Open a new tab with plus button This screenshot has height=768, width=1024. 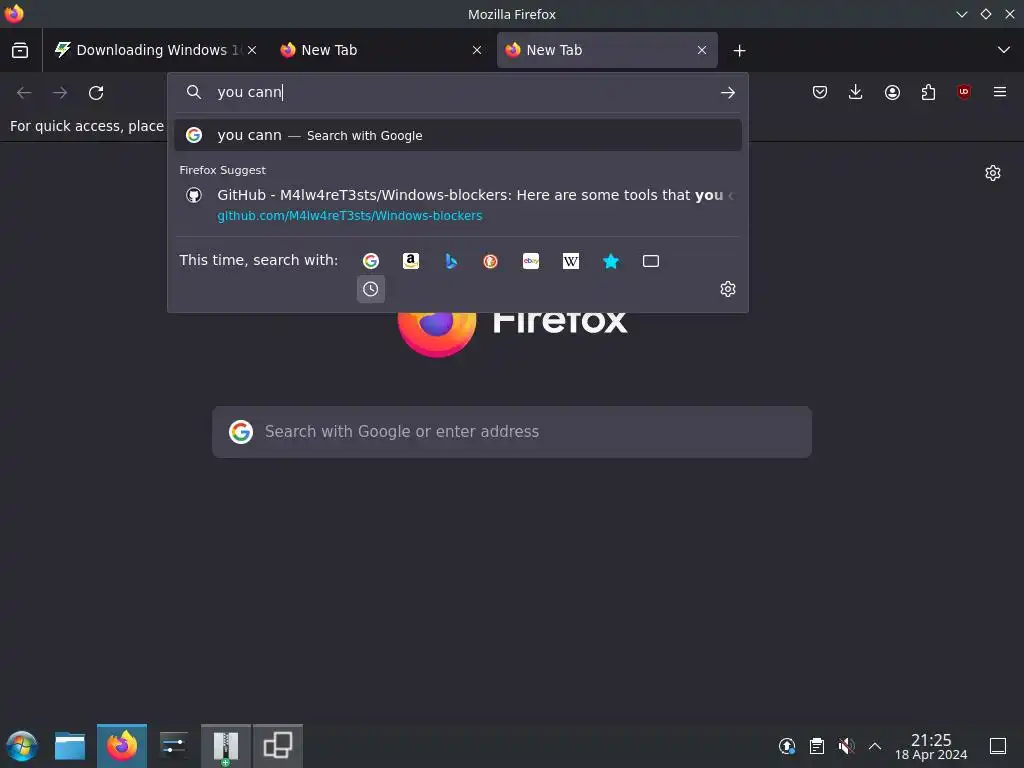(x=739, y=50)
